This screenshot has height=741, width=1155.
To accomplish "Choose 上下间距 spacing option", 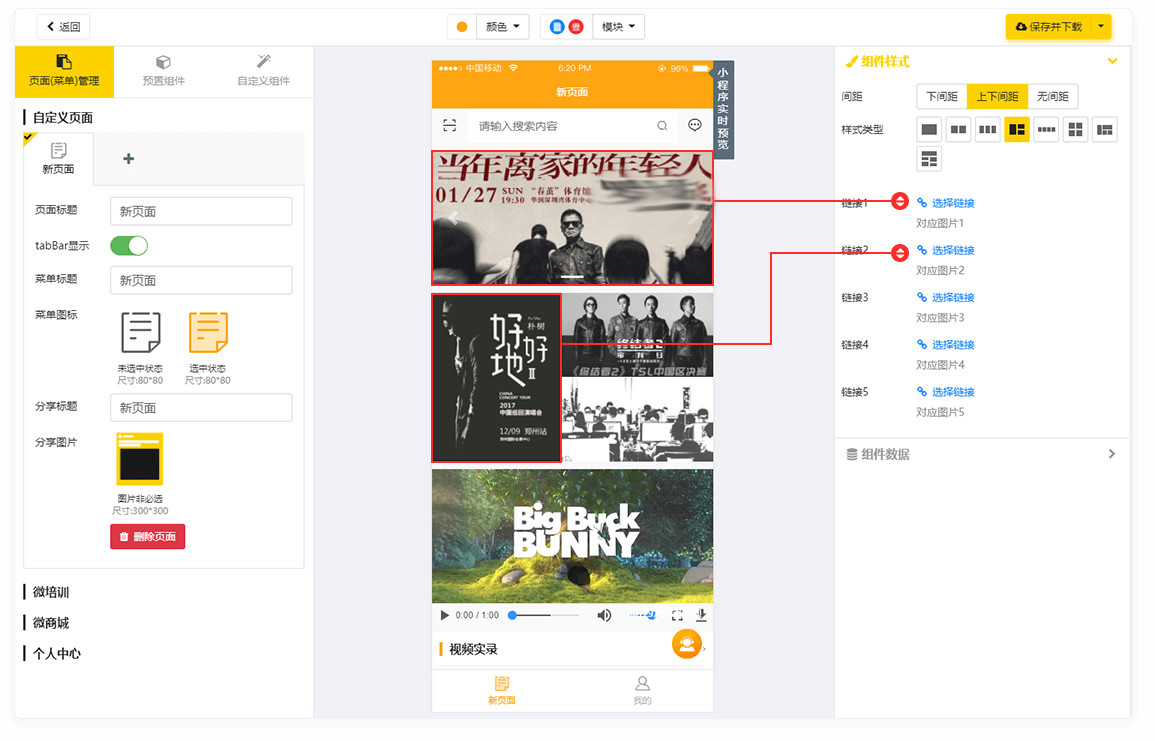I will pos(997,96).
